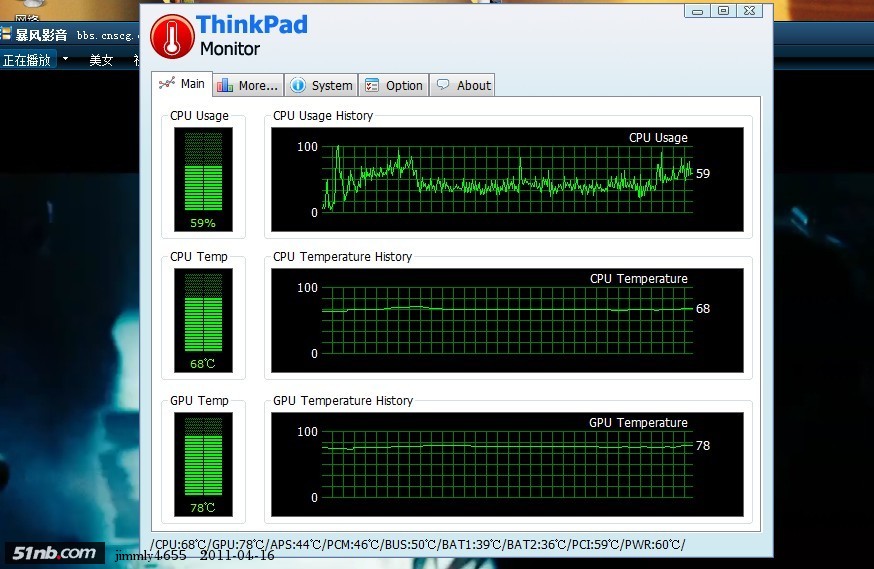Click the 'CPU Temperature History' group label

click(x=342, y=257)
